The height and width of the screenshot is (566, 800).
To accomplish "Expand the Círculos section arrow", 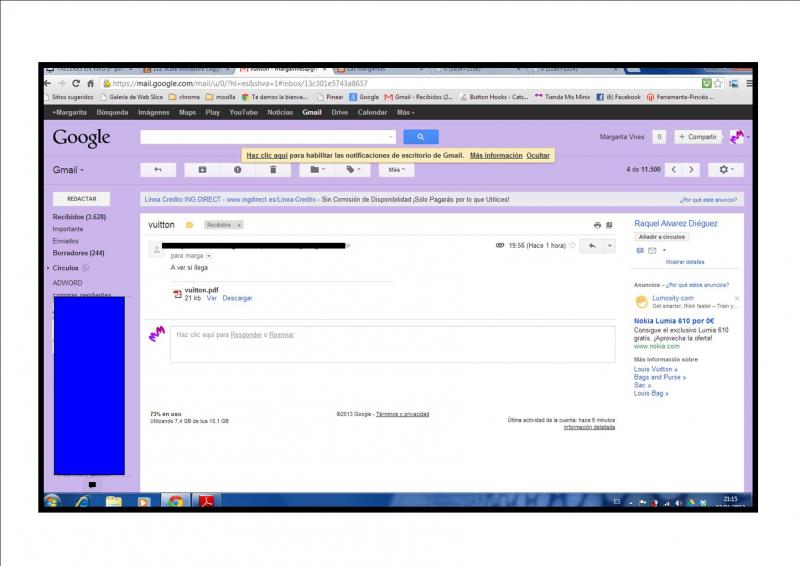I will pyautogui.click(x=48, y=268).
